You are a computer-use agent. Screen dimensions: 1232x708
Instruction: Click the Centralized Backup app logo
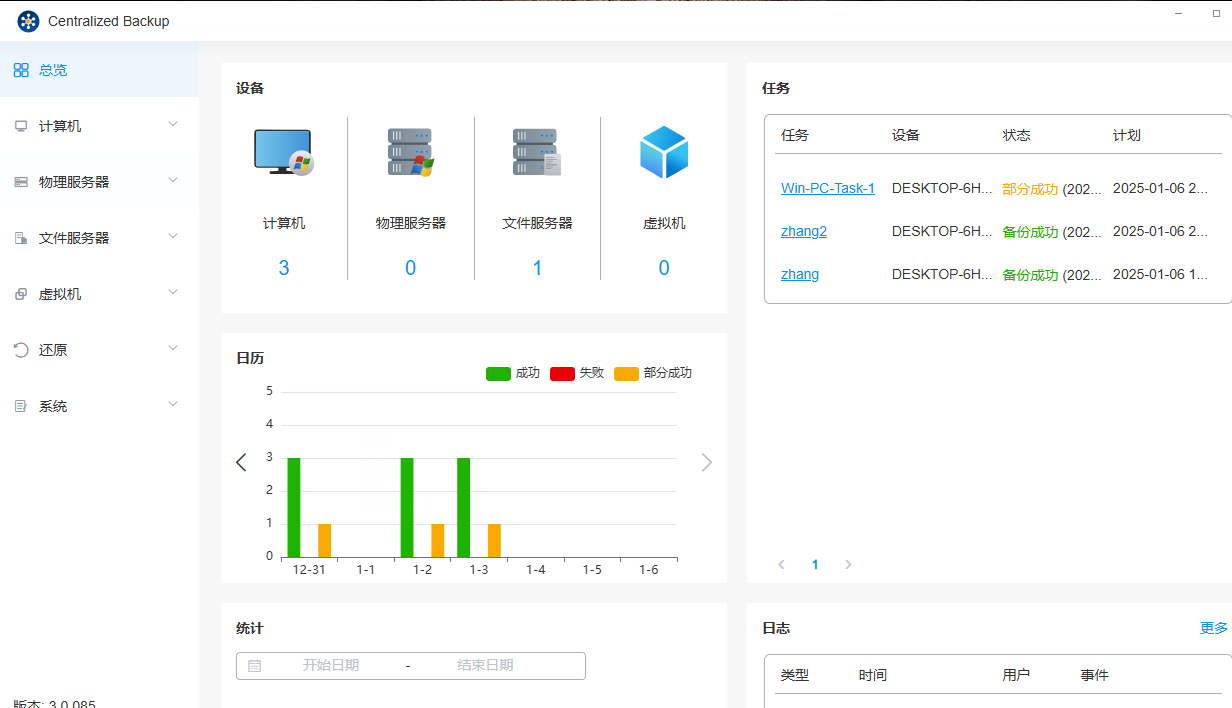[28, 21]
